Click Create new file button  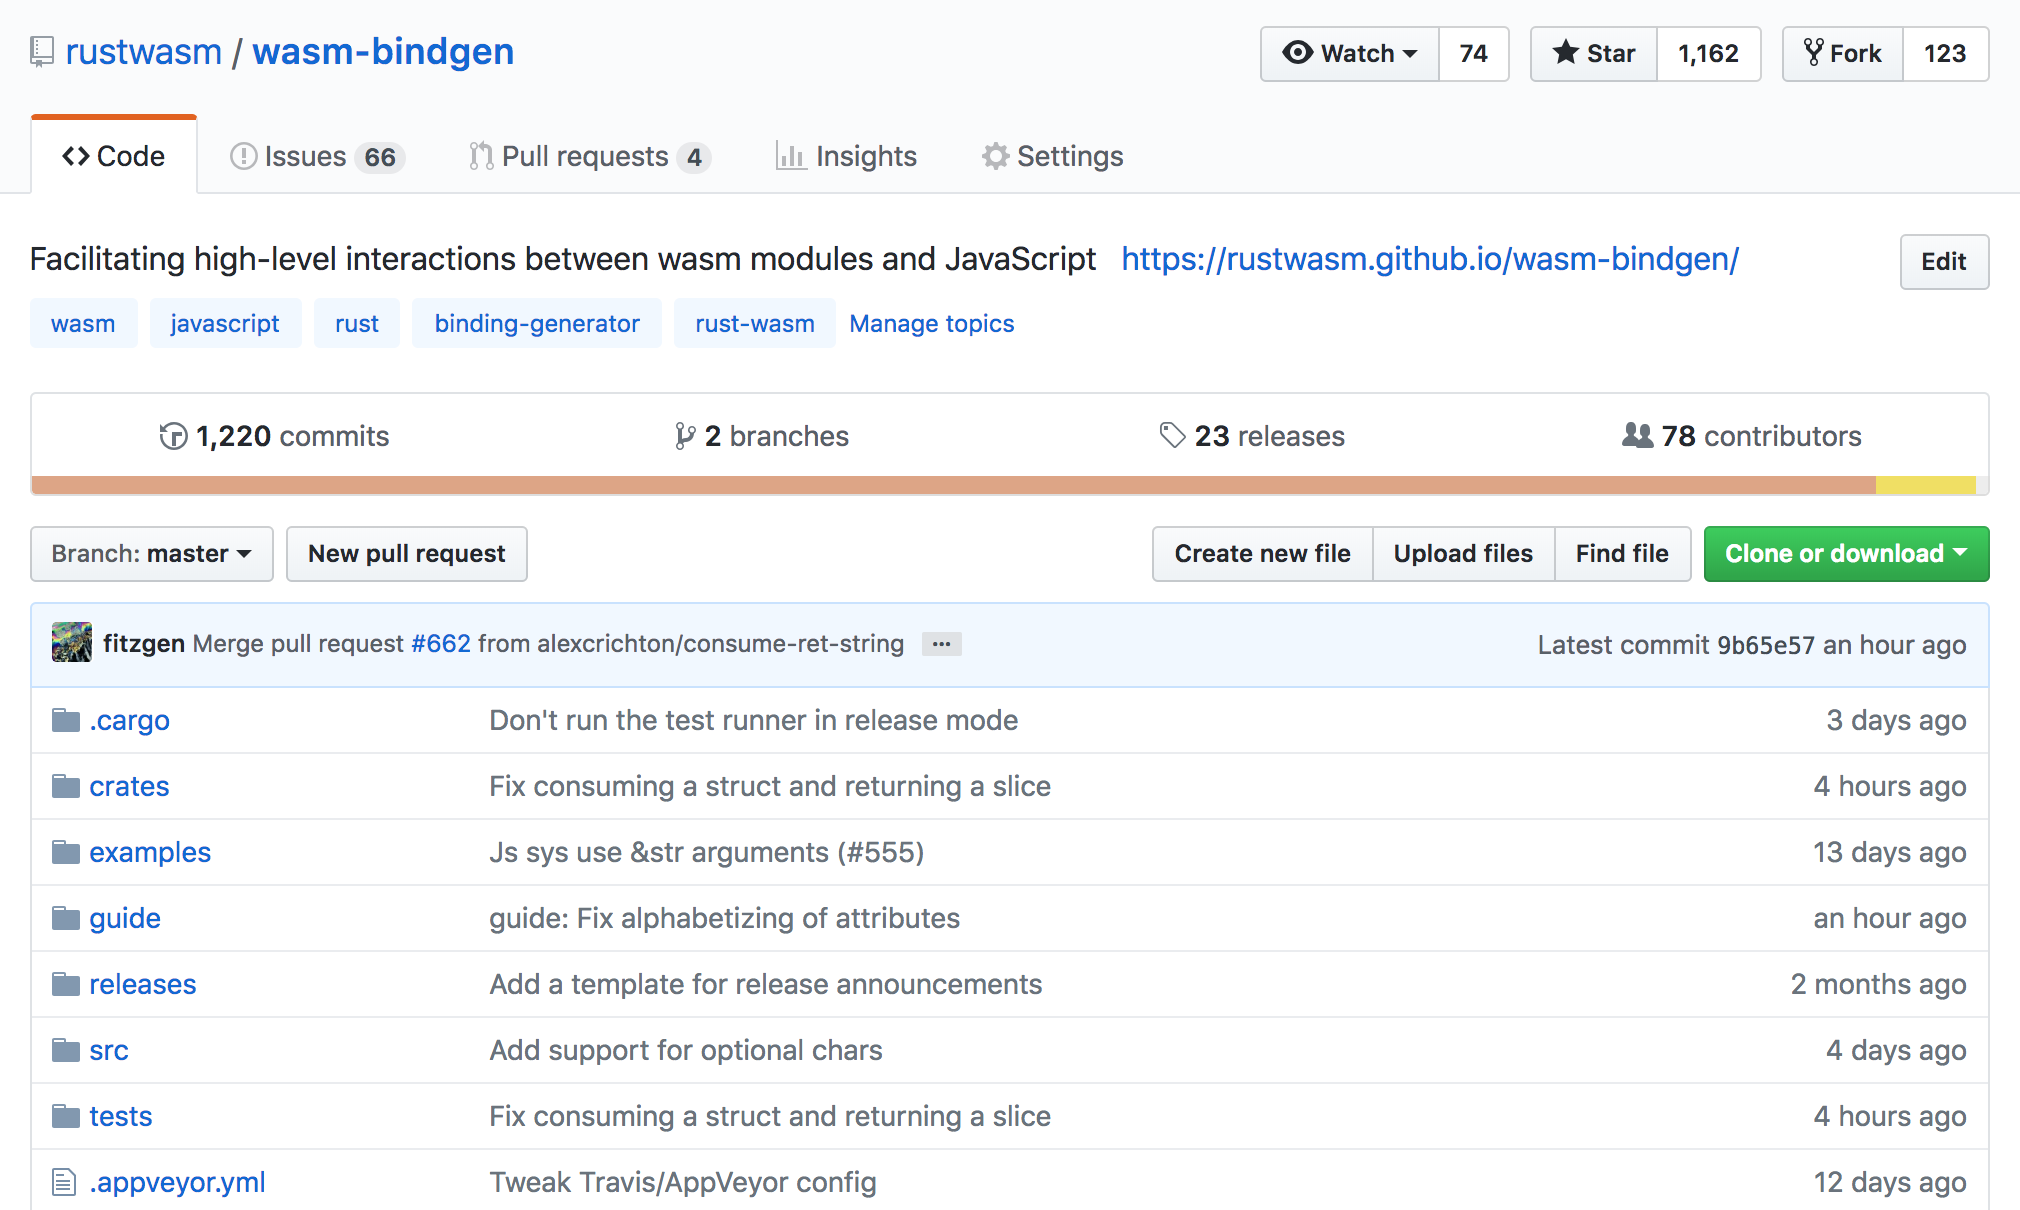pyautogui.click(x=1263, y=554)
